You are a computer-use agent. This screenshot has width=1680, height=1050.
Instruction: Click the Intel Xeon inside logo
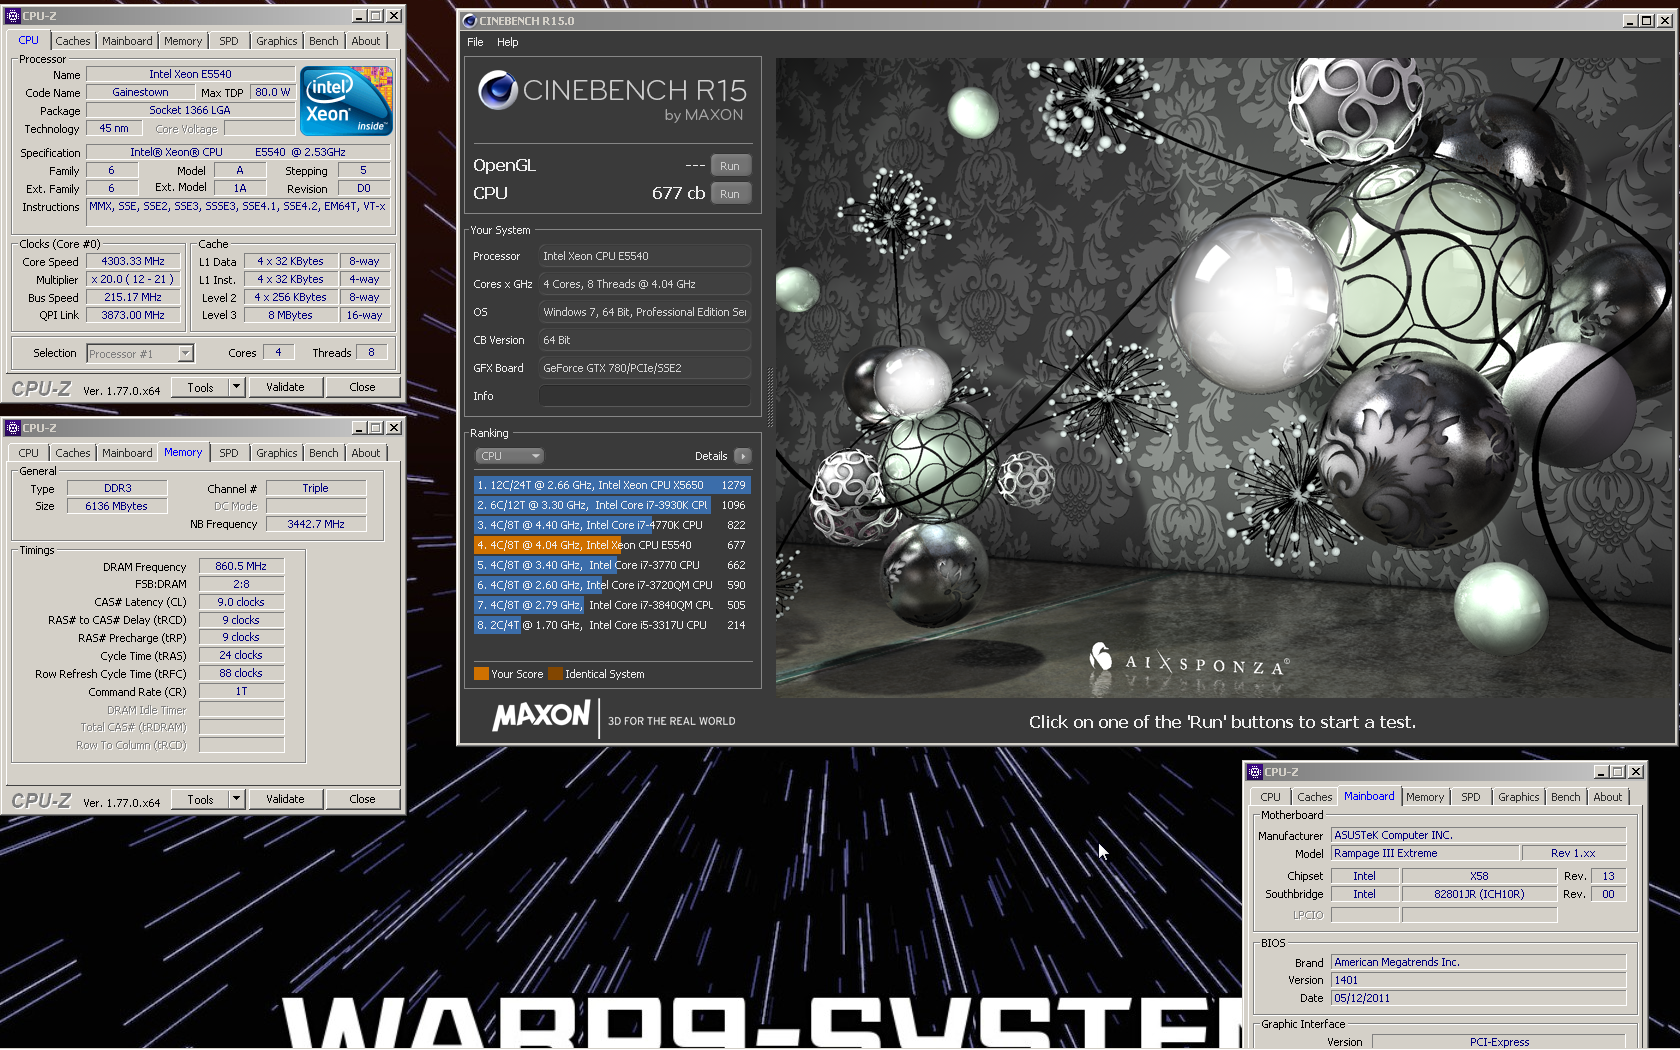pos(346,101)
